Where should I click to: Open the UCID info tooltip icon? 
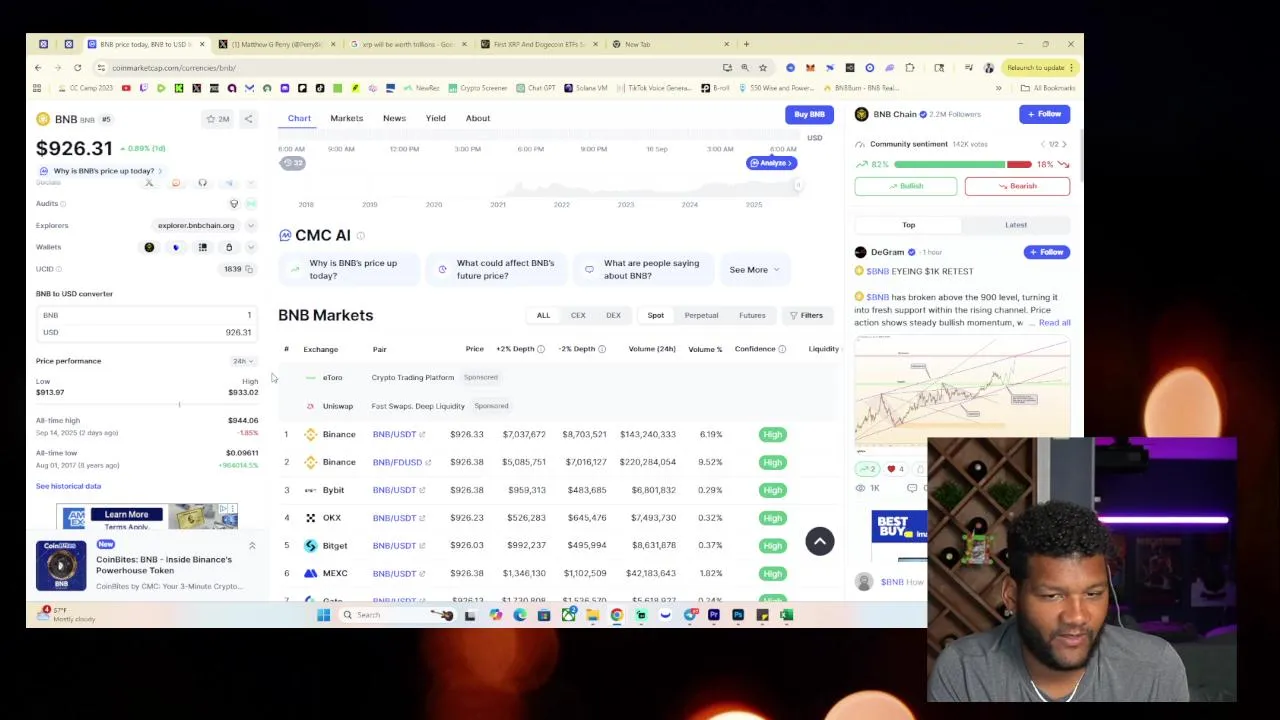click(x=59, y=269)
